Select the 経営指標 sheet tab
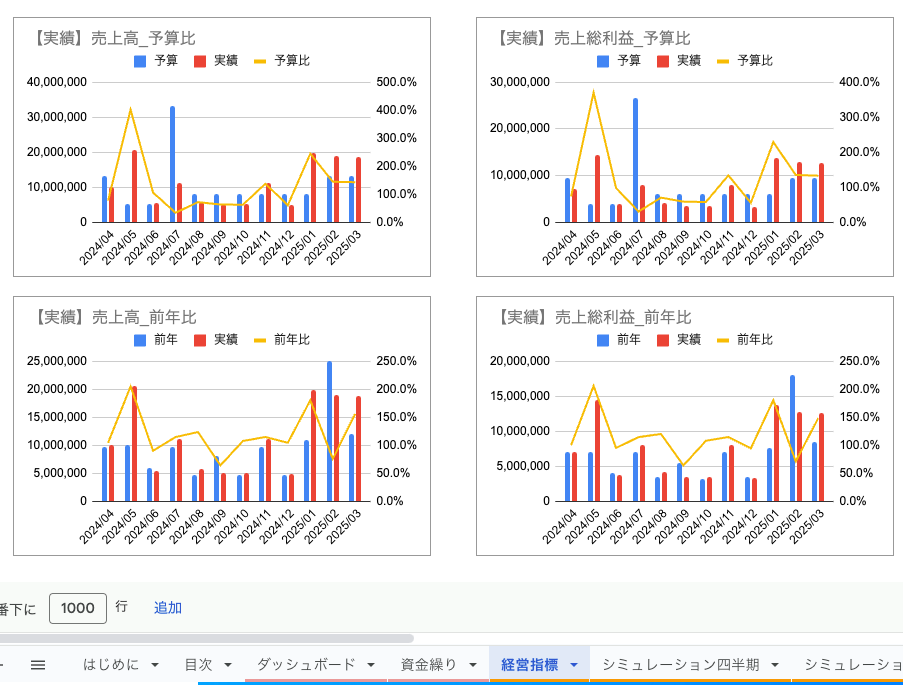Viewport: 903px width, 685px height. 529,665
